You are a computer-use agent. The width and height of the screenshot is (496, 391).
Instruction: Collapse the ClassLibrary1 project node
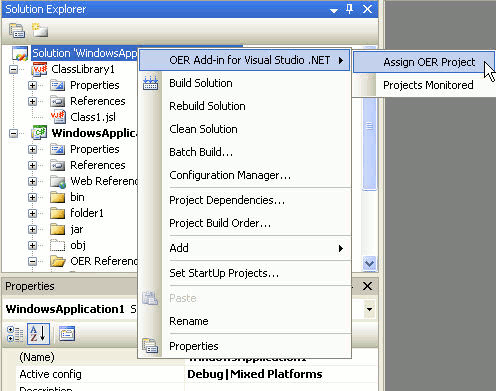(x=14, y=69)
